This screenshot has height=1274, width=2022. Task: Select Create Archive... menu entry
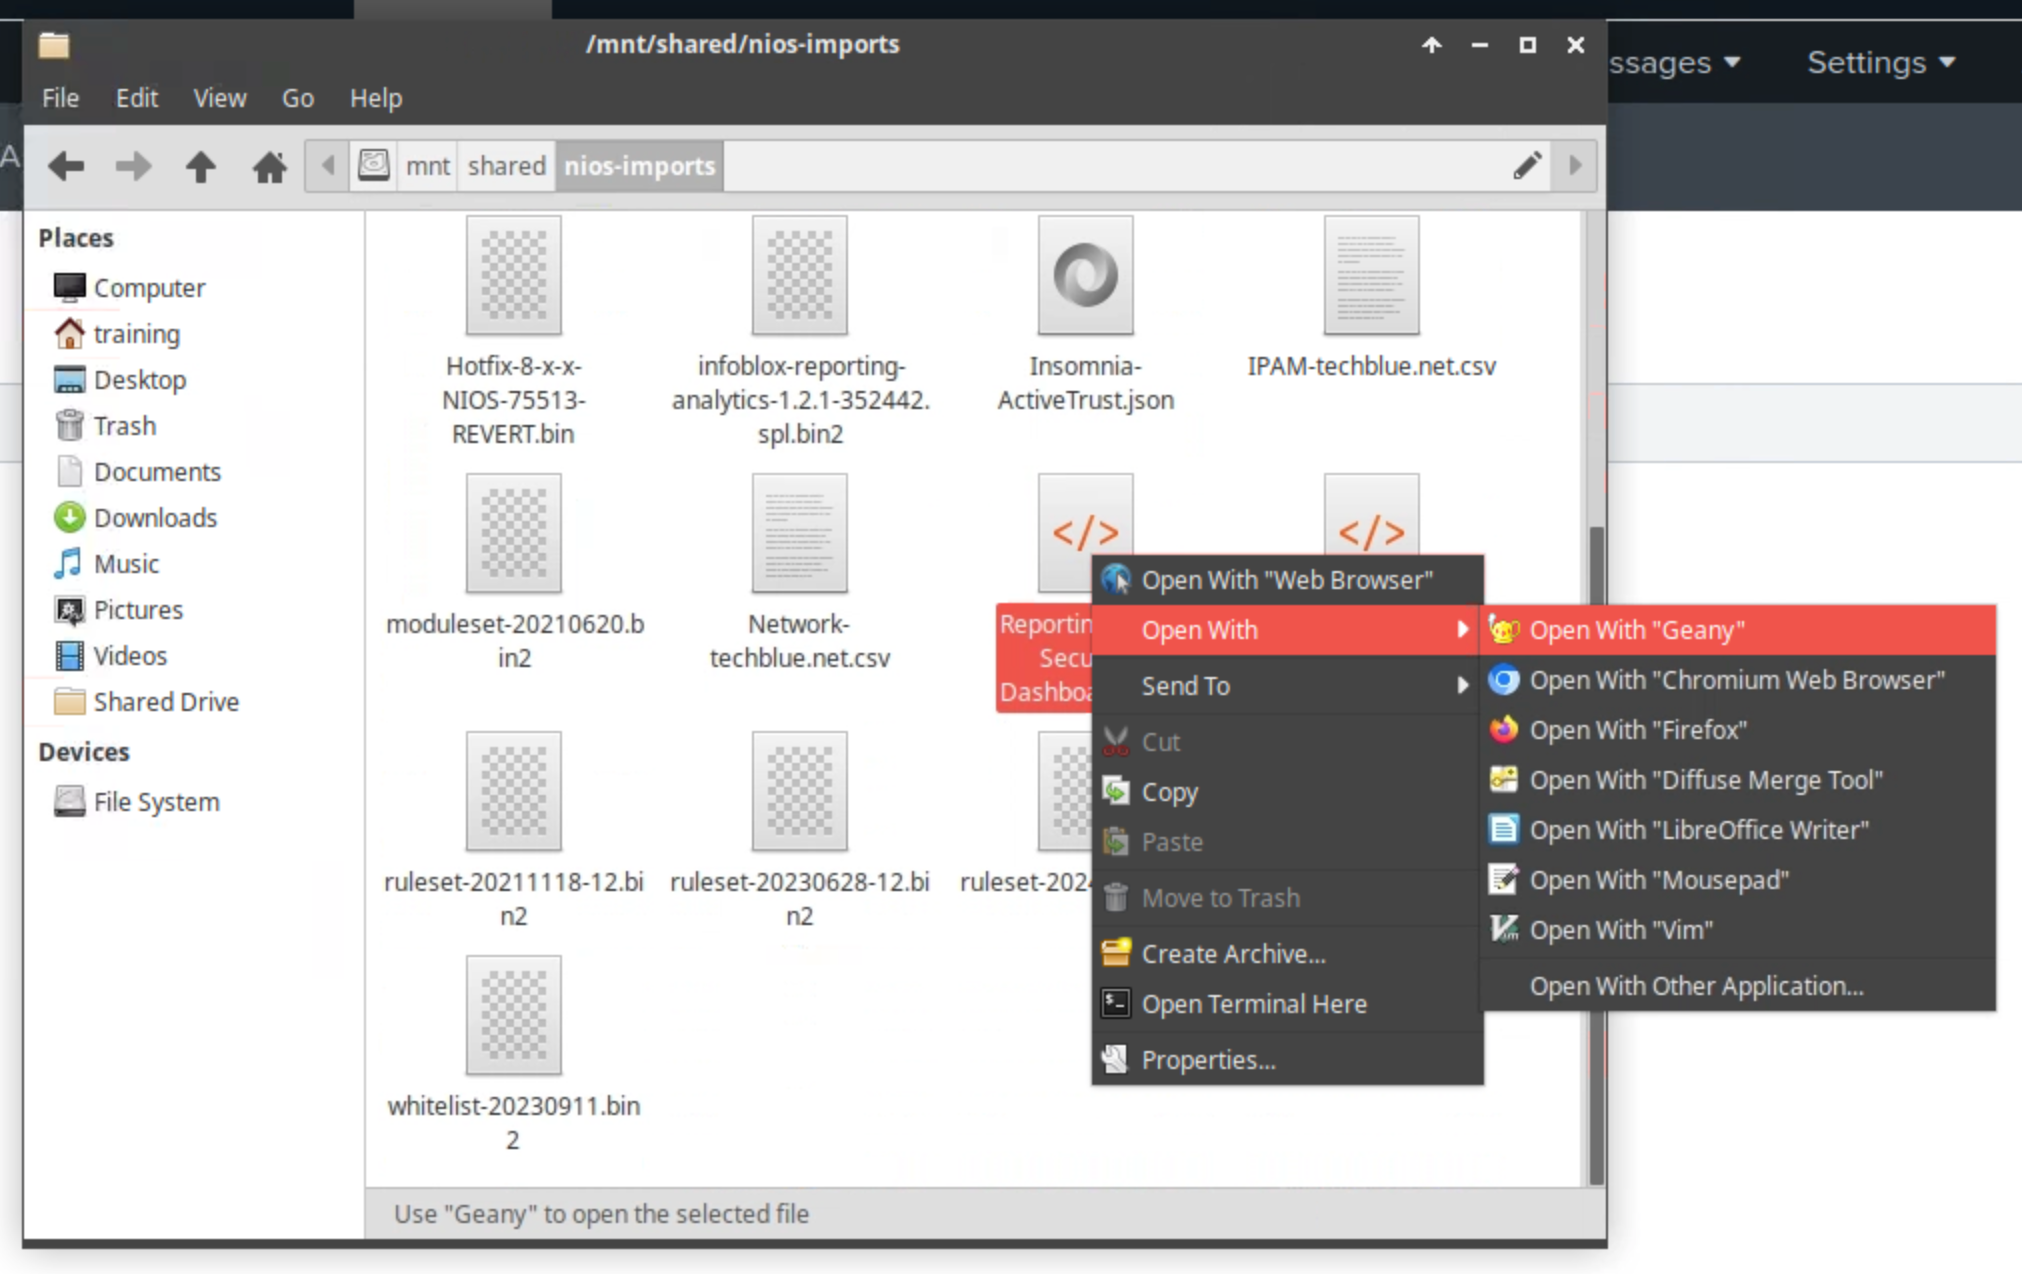pos(1233,954)
